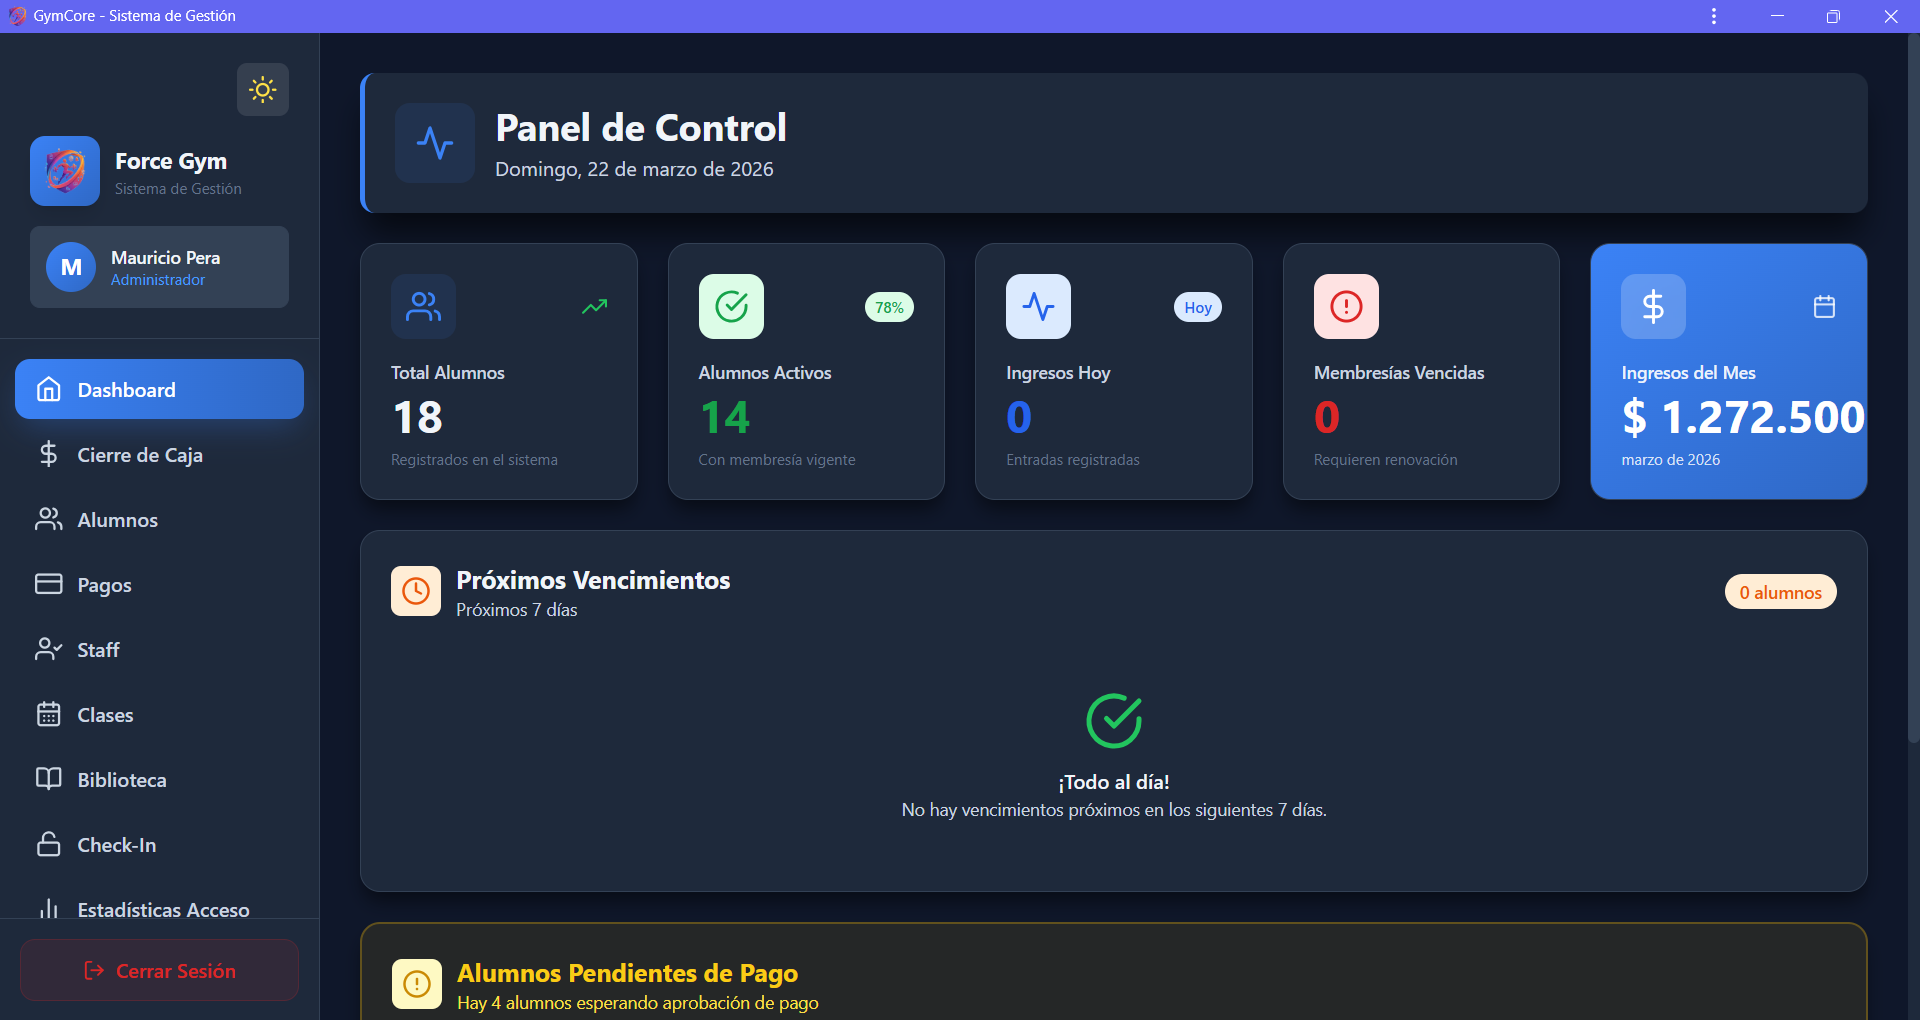Click the alert icon on Membresías Vencidas card
This screenshot has width=1920, height=1020.
coord(1345,306)
